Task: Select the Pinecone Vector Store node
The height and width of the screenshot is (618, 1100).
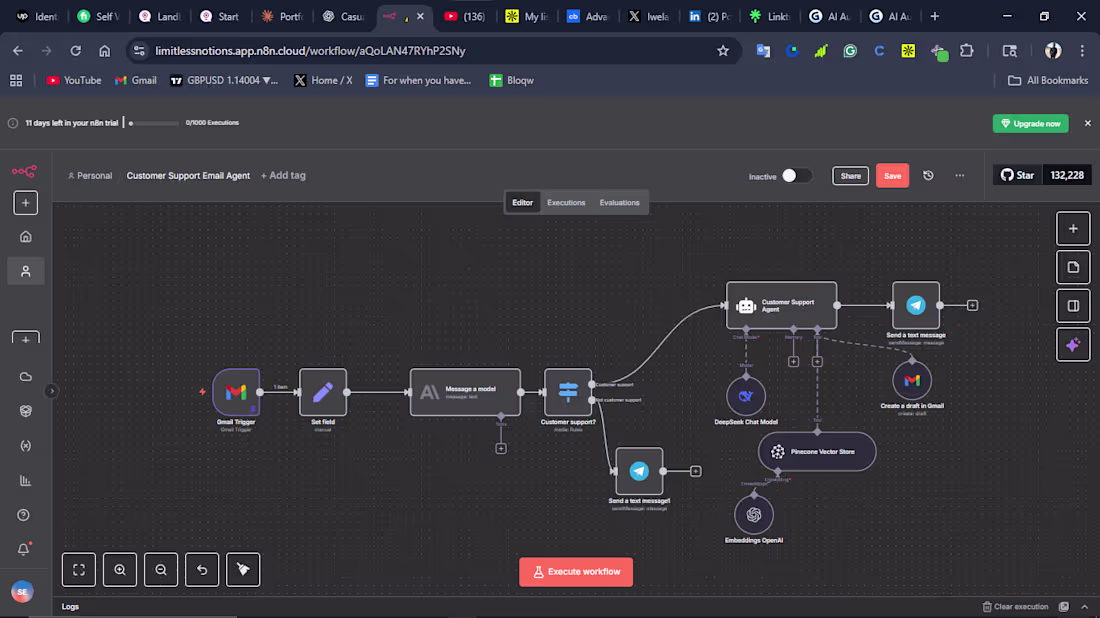Action: pyautogui.click(x=817, y=451)
